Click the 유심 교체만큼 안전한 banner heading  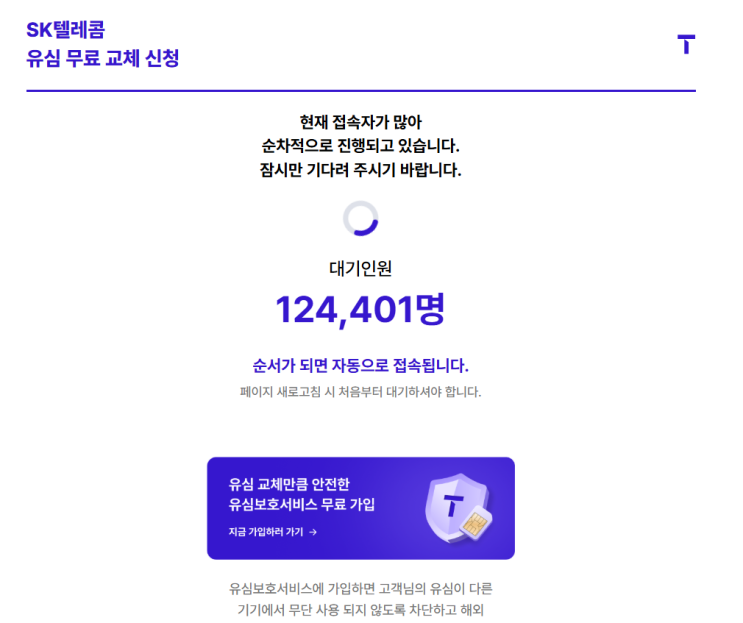click(289, 484)
